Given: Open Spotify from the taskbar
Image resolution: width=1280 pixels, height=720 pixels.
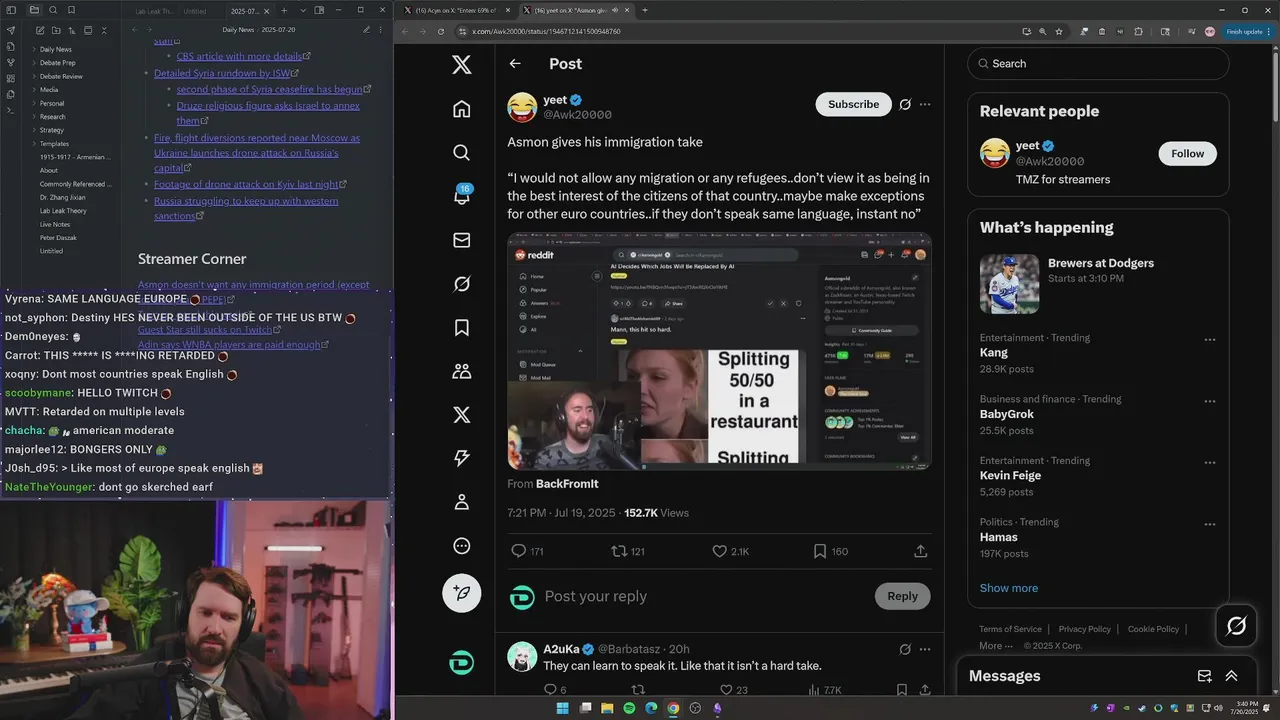Looking at the screenshot, I should pos(629,708).
